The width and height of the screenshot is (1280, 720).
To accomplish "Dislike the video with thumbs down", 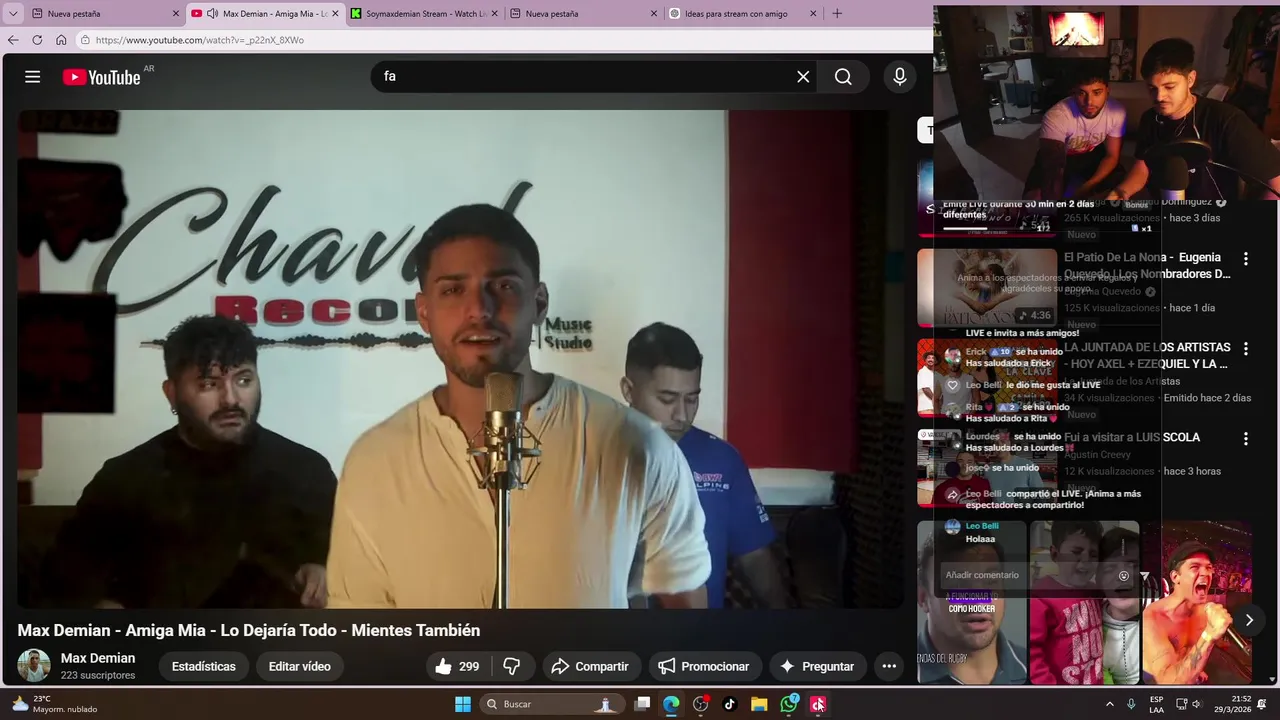I will (512, 666).
